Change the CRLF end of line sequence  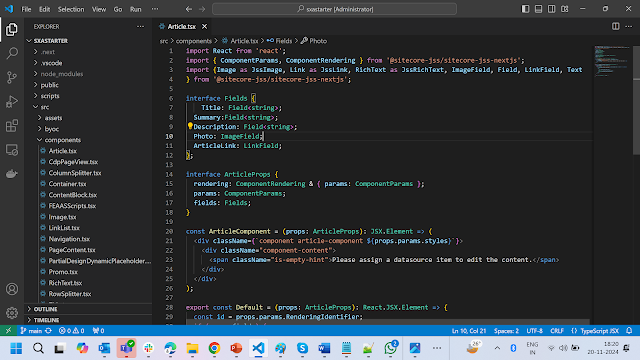pyautogui.click(x=557, y=331)
